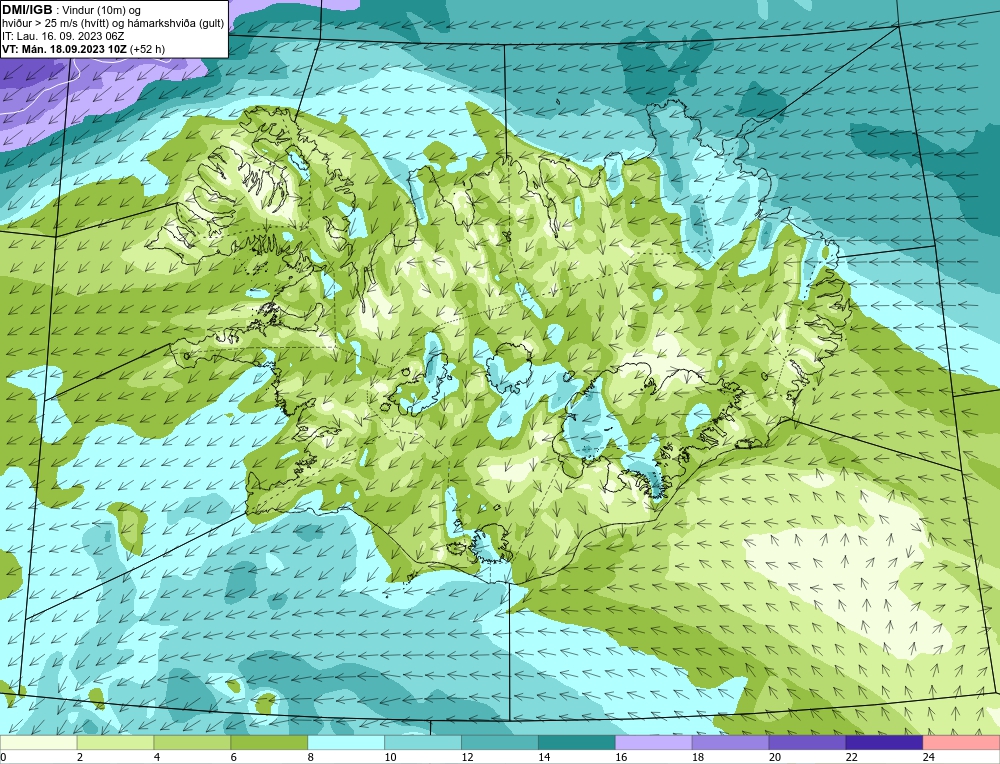Viewport: 1000px width, 764px height.
Task: Click the 'IT: Lau. 16. 09. 2023 06Z' initial time line
Action: (x=63, y=36)
